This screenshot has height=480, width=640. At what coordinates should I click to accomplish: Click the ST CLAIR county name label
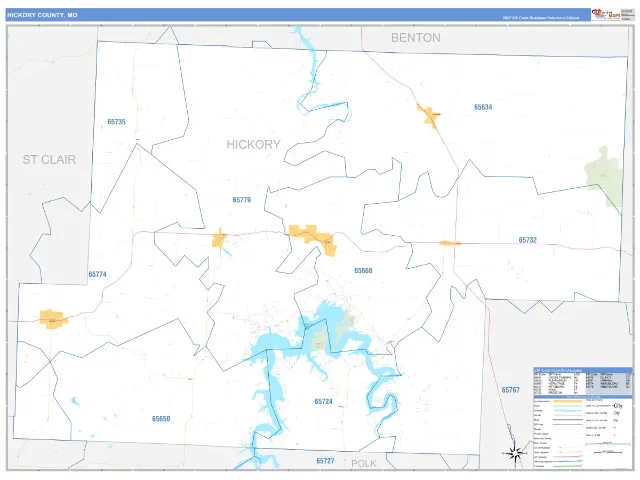(x=49, y=160)
